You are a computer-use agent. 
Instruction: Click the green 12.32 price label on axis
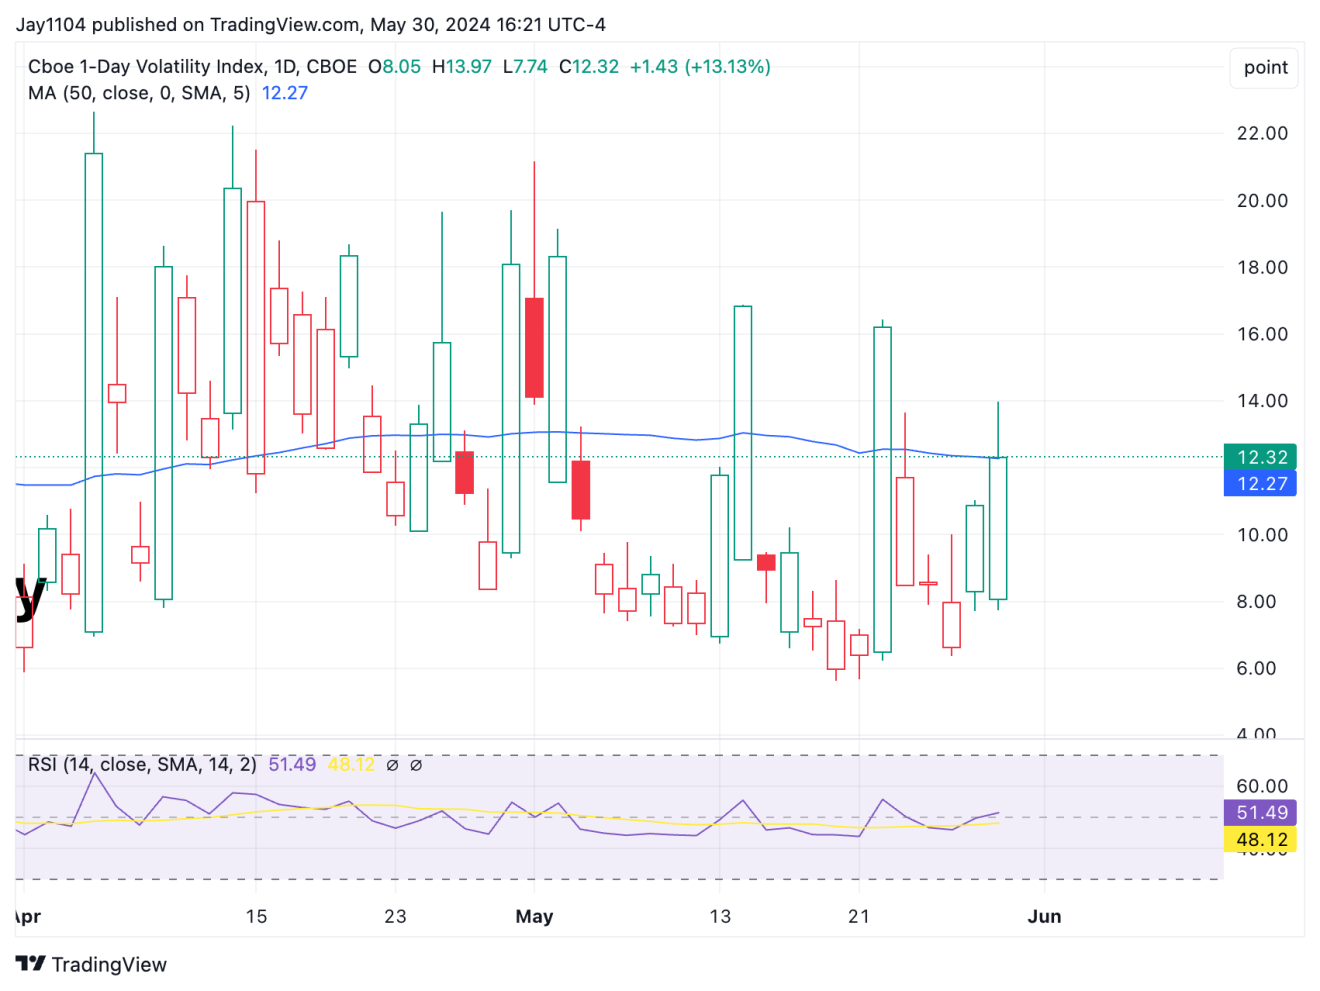[1260, 457]
